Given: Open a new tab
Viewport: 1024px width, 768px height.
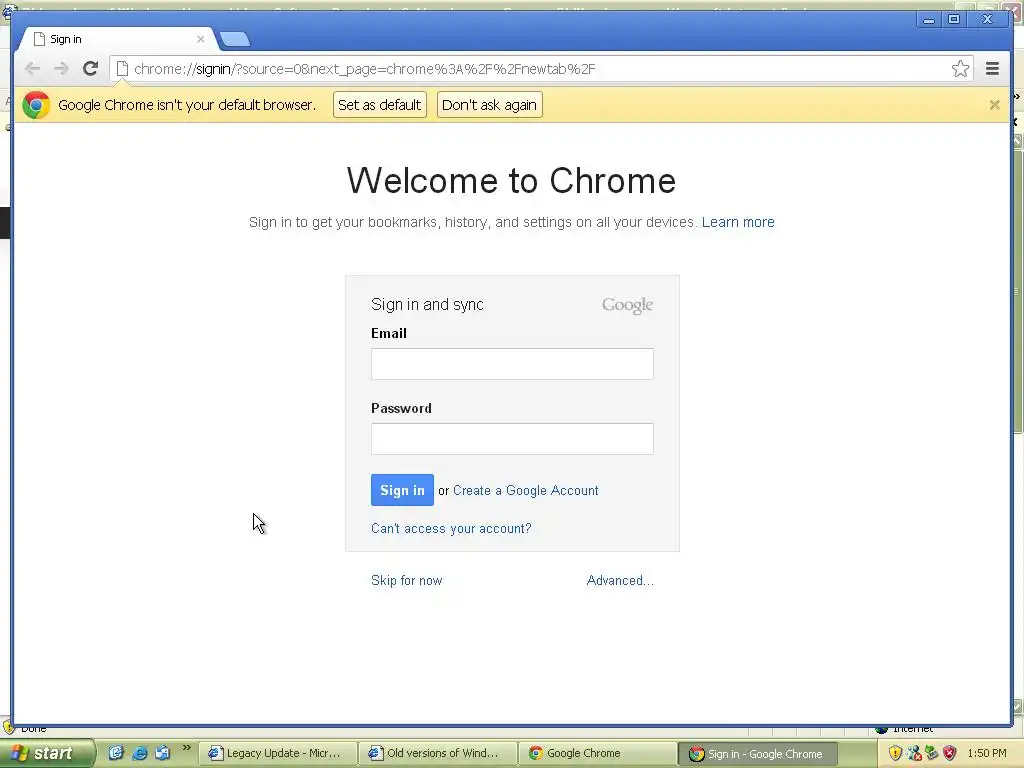Looking at the screenshot, I should pos(234,39).
